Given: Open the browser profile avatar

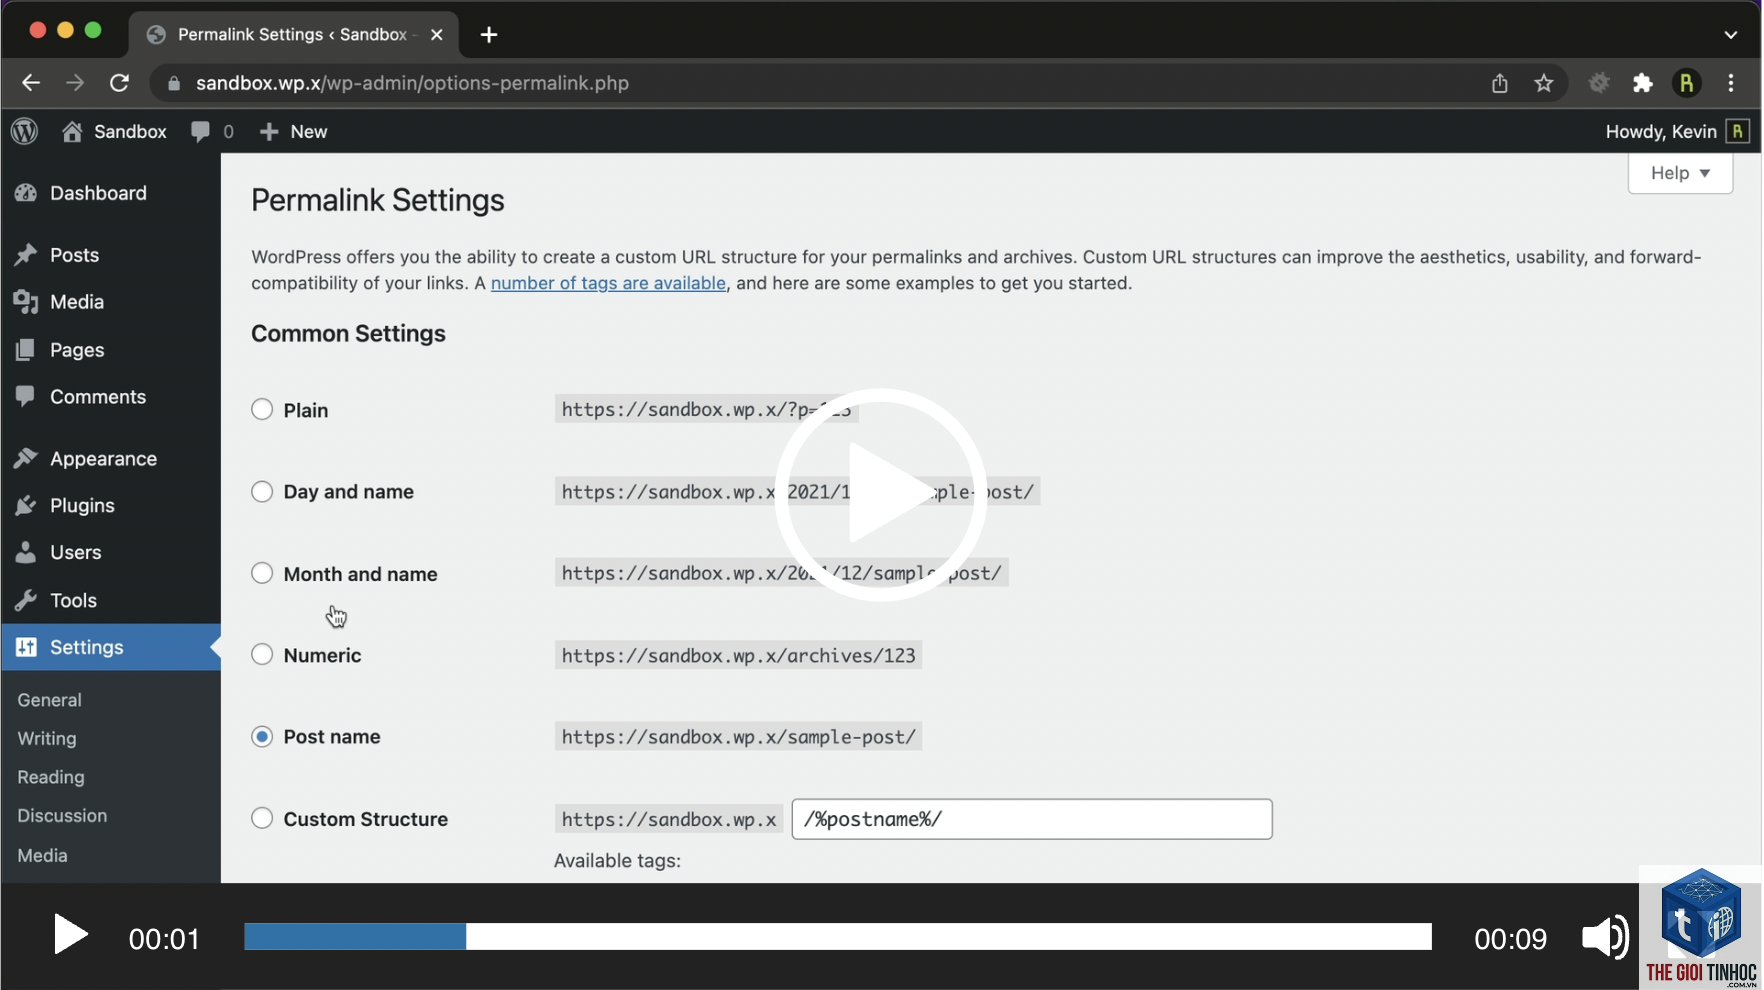Looking at the screenshot, I should (x=1687, y=83).
